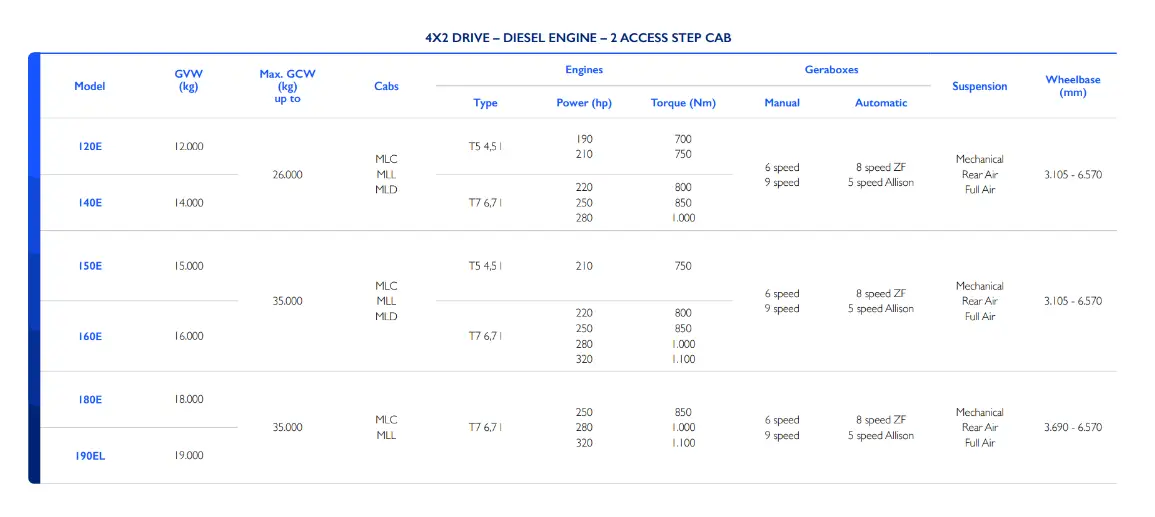1155x517 pixels.
Task: Click the Model column header
Action: (90, 86)
